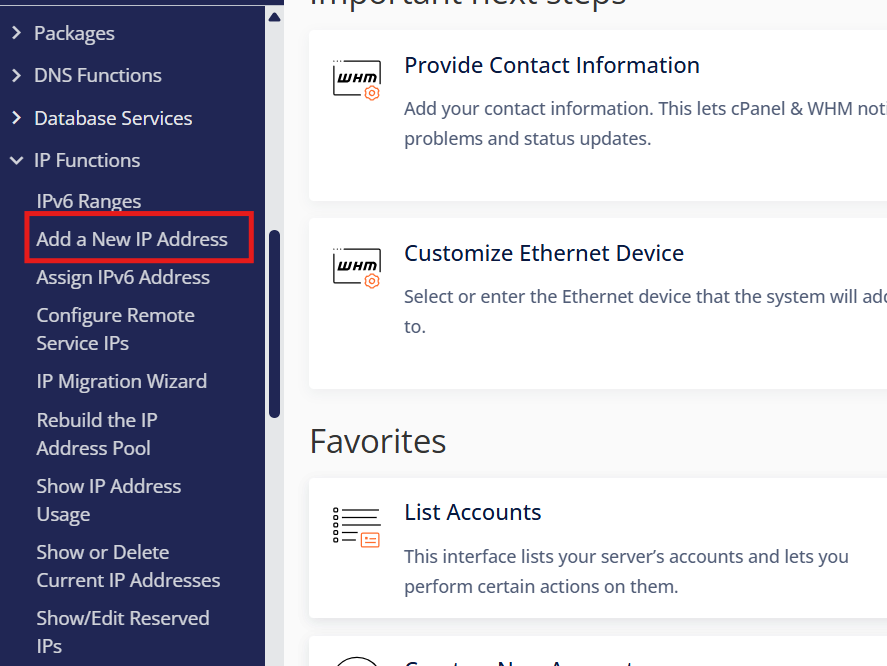Open Assign IPv6 Address page
This screenshot has width=887, height=666.
[123, 277]
